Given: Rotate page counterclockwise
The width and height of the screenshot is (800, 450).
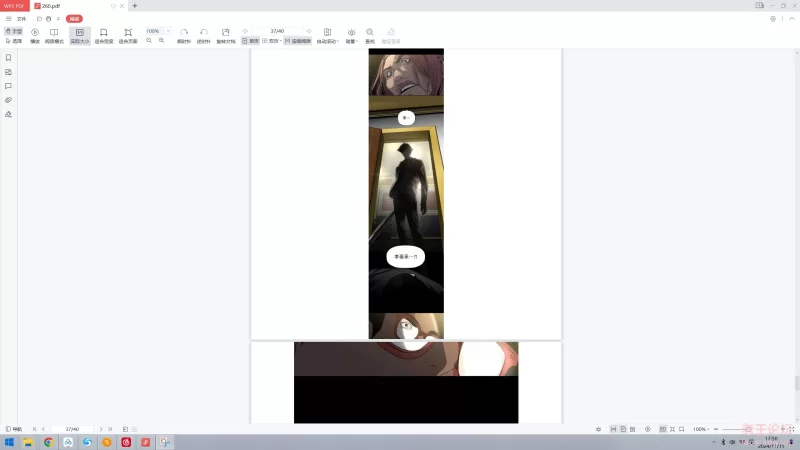Looking at the screenshot, I should (x=204, y=36).
